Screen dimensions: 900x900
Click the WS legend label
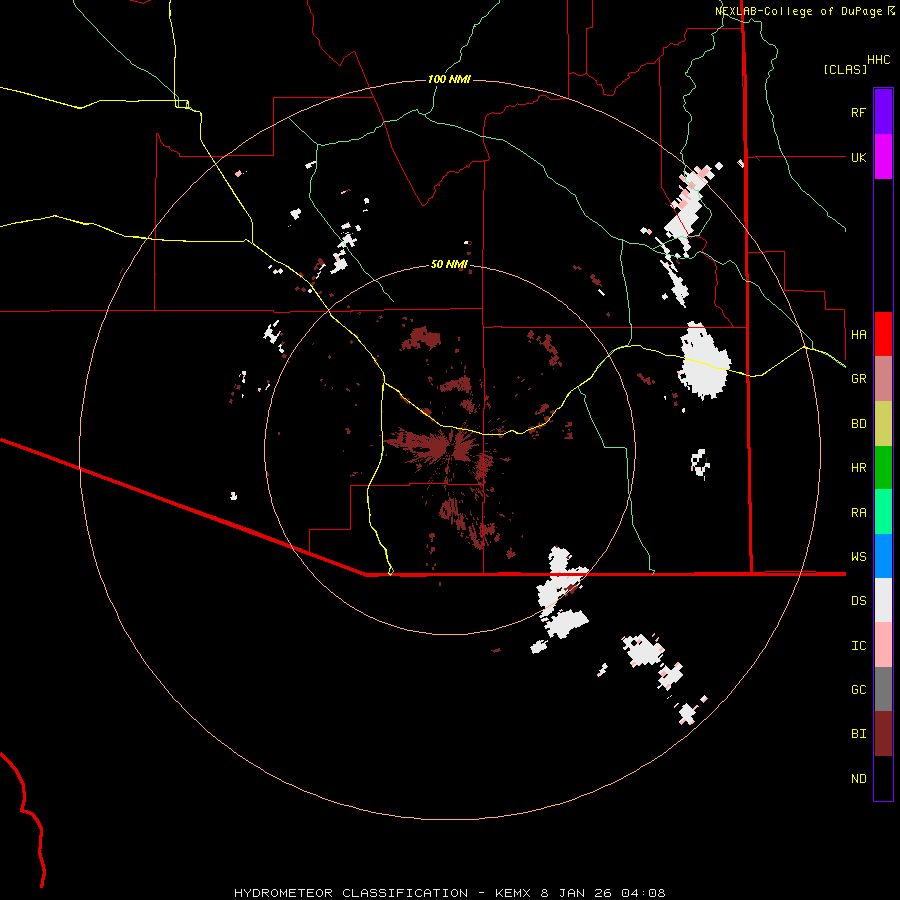pos(858,557)
